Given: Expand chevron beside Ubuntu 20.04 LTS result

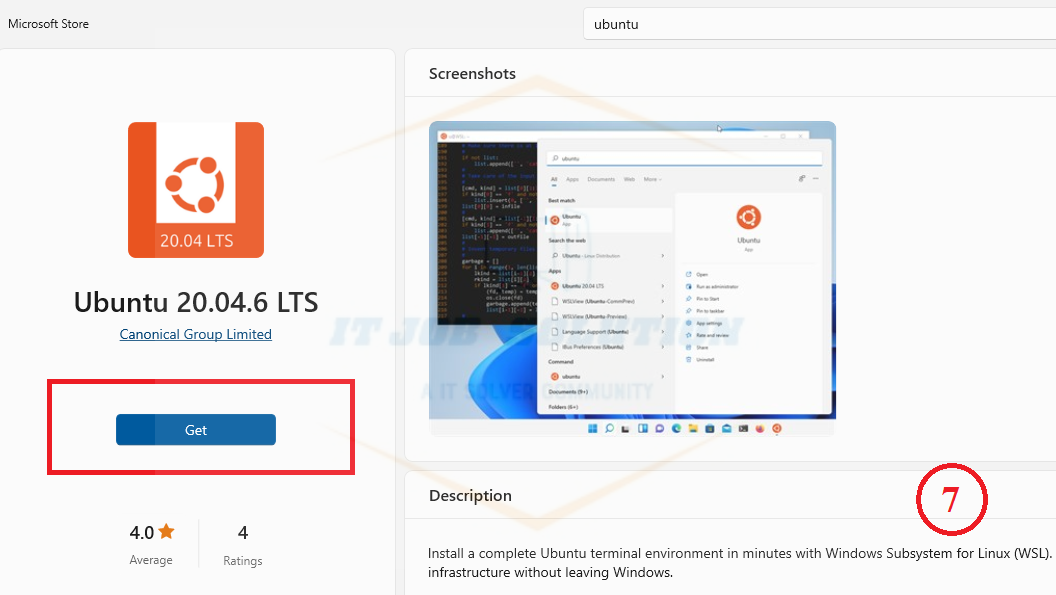Looking at the screenshot, I should click(663, 286).
